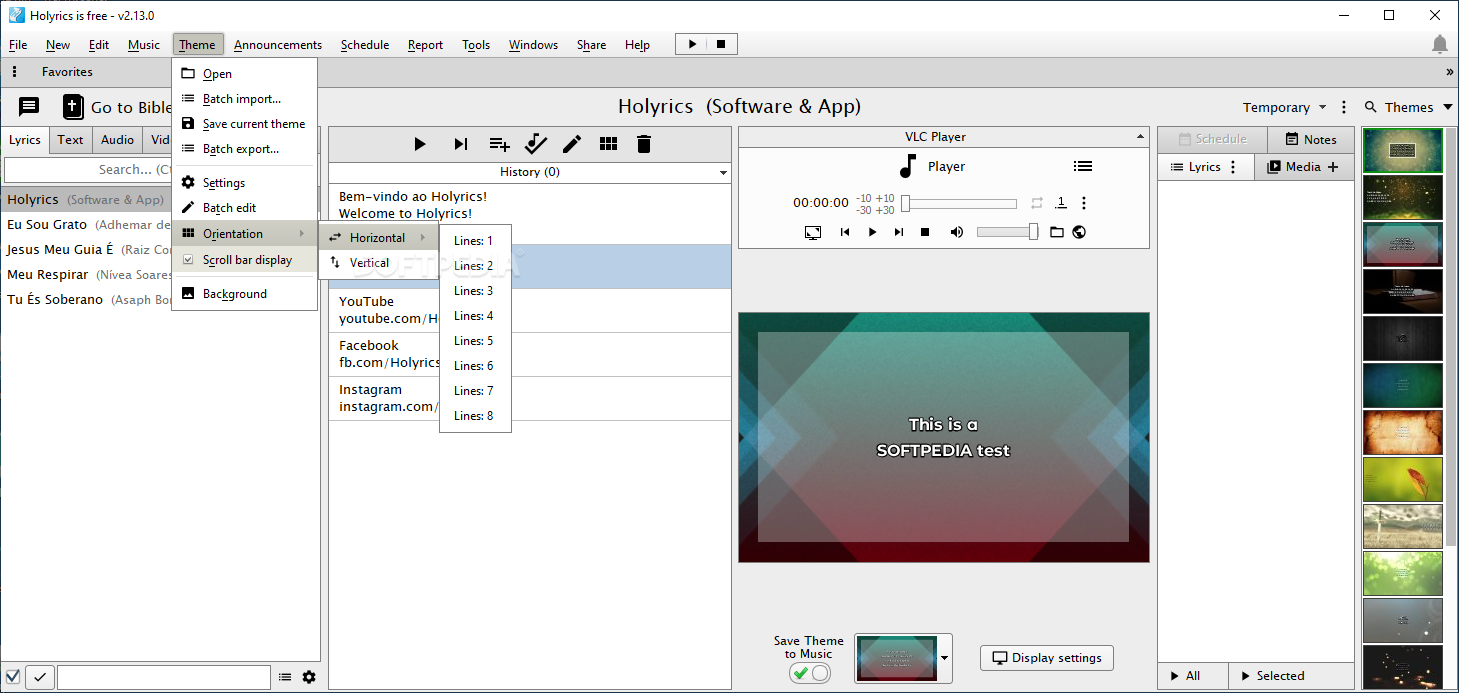Viewport: 1459px width, 693px height.
Task: Open theme Settings menu entry
Action: pyautogui.click(x=245, y=183)
